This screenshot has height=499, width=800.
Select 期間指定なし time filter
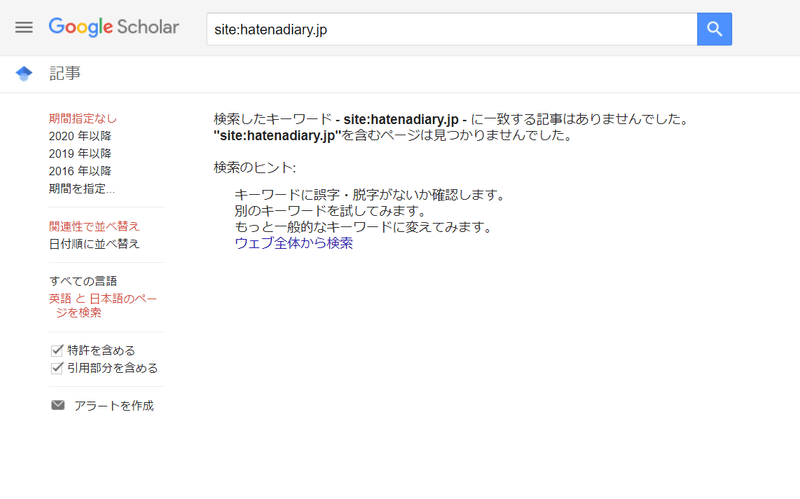83,119
